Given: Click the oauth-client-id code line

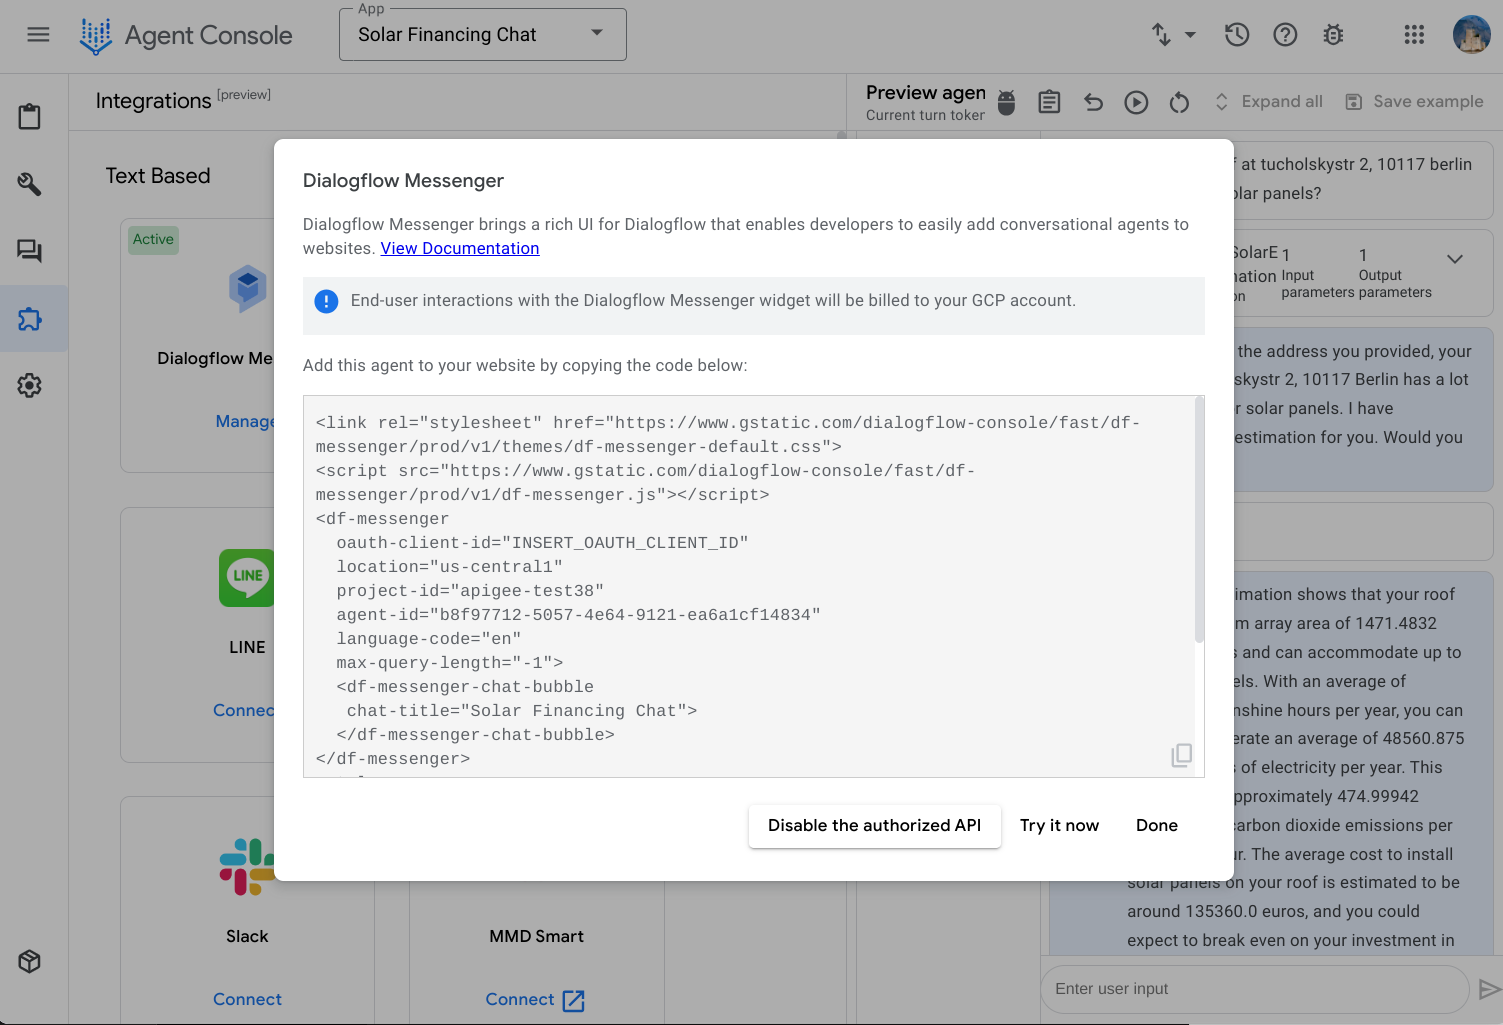Looking at the screenshot, I should 542,543.
